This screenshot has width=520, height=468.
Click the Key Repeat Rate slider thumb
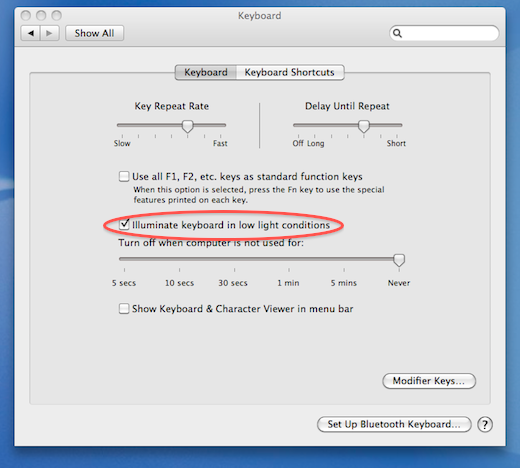pyautogui.click(x=188, y=126)
